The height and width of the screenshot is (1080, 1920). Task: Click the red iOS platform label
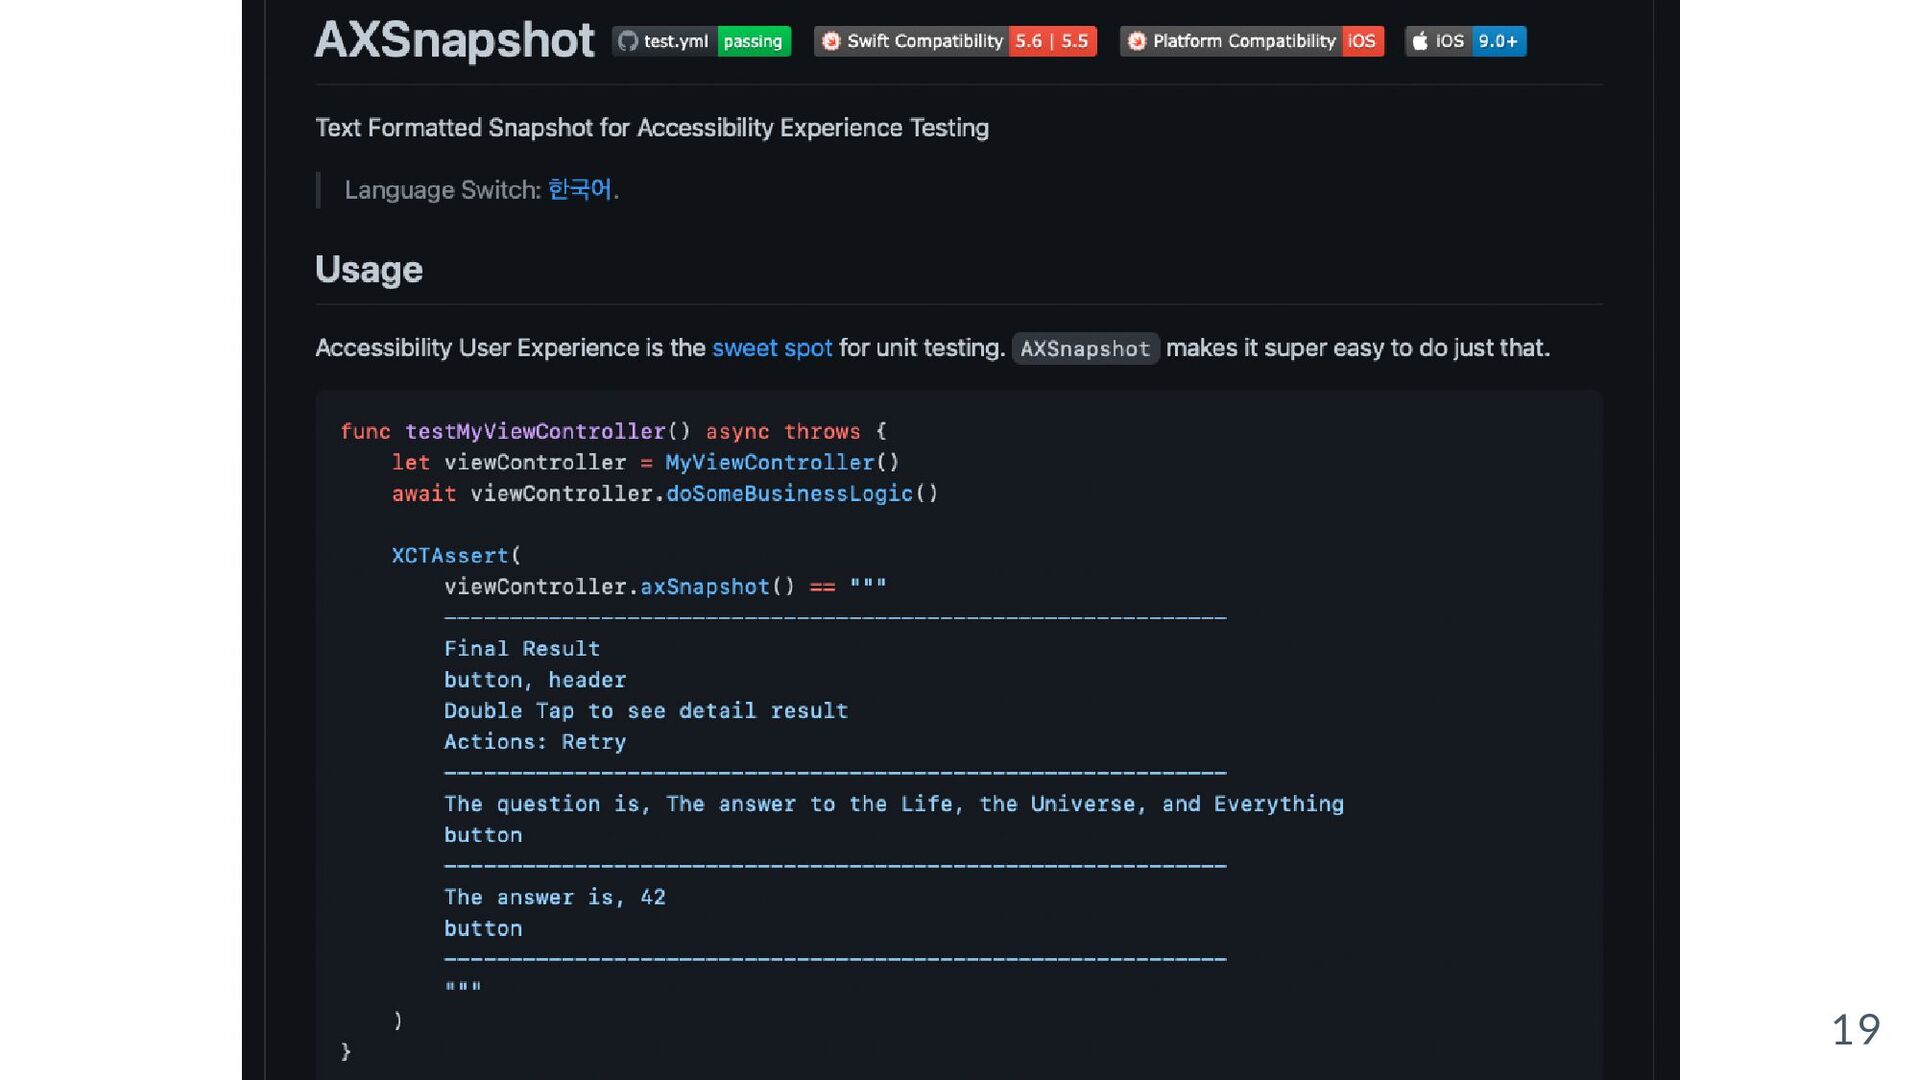coord(1361,41)
